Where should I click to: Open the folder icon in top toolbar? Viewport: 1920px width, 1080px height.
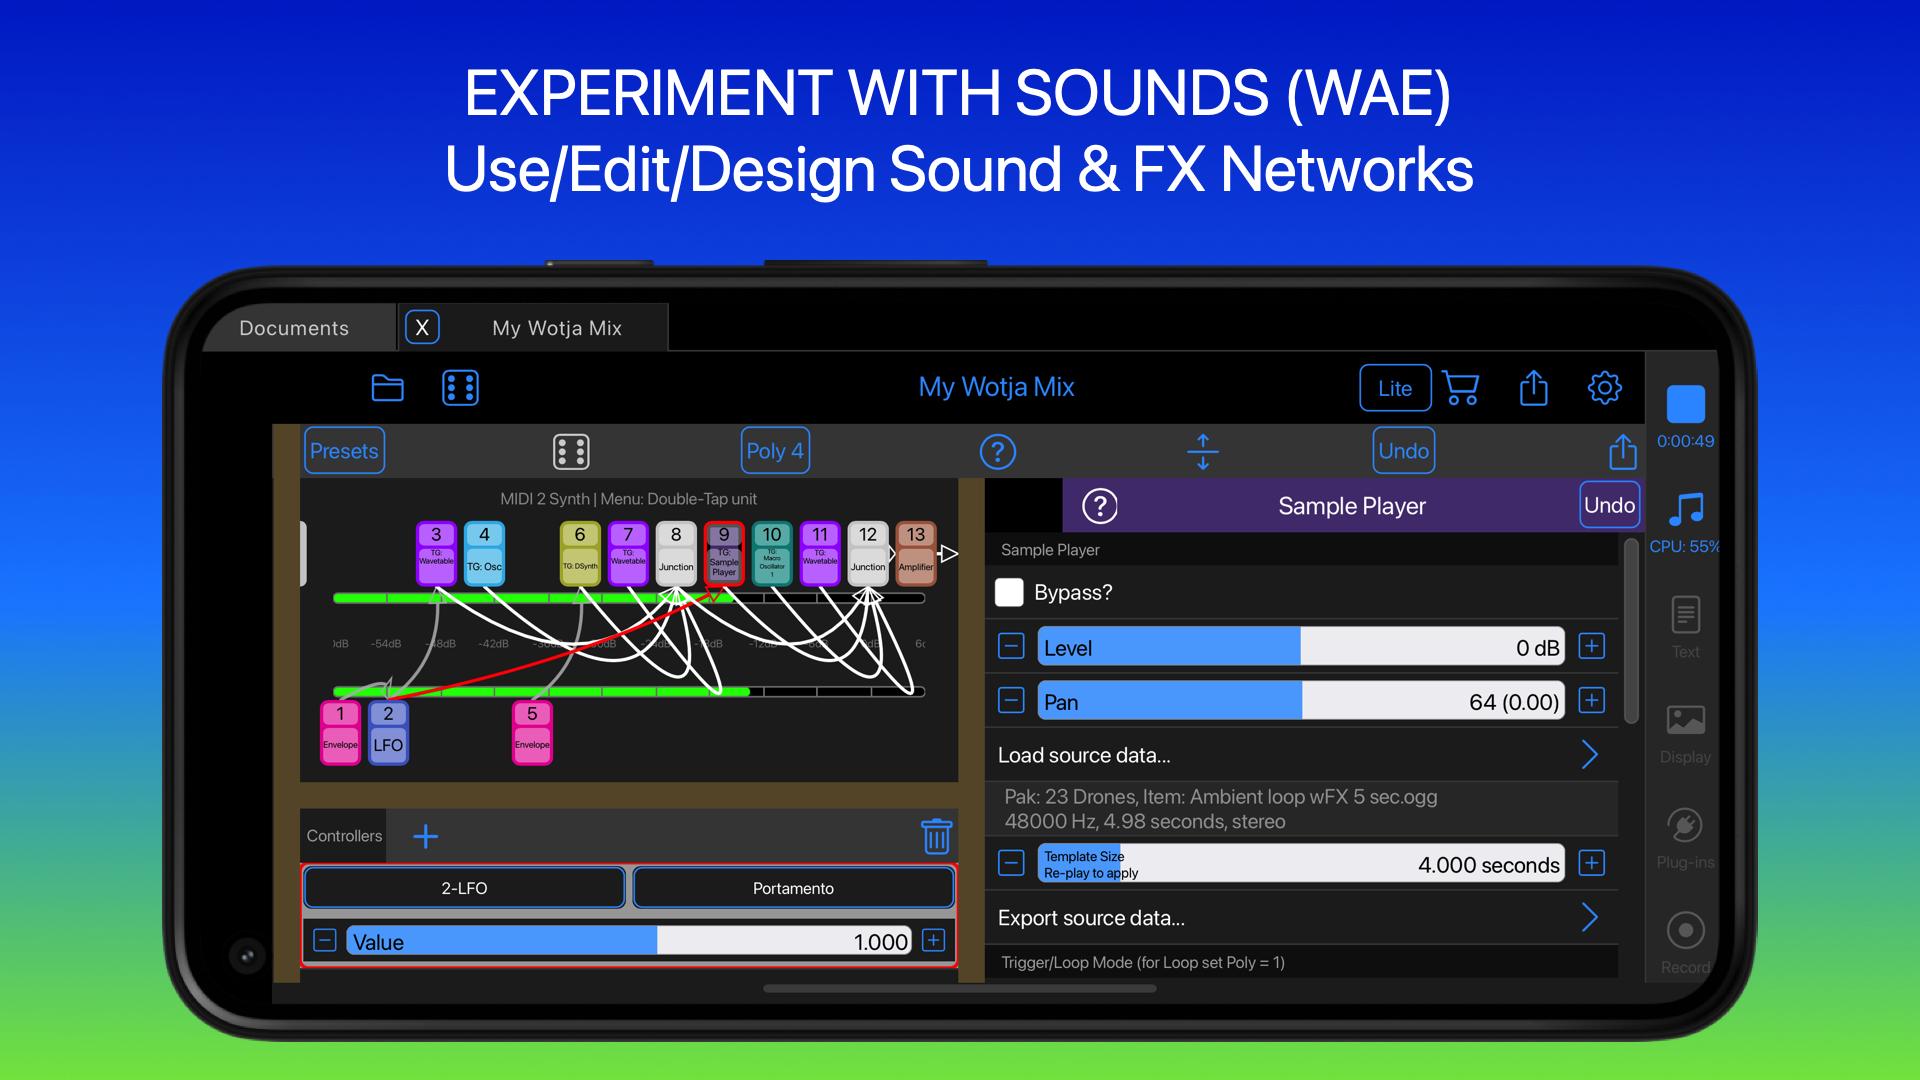[387, 388]
